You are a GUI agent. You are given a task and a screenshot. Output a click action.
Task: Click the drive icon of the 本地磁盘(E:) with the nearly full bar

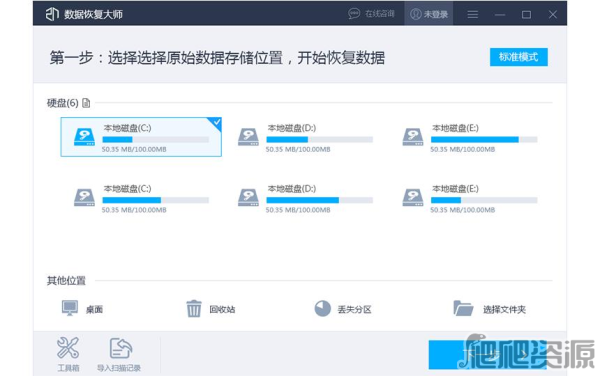point(413,137)
